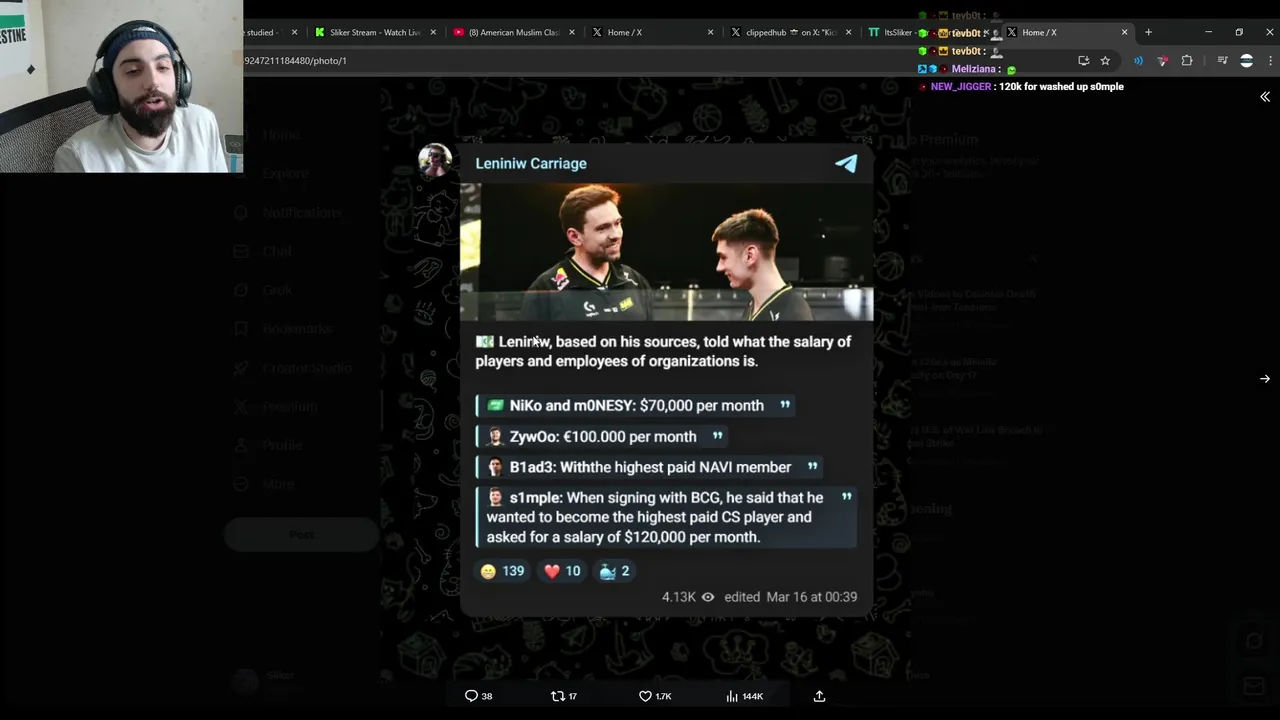This screenshot has width=1280, height=720.
Task: Close the Sliker Stream tab
Action: click(x=433, y=32)
